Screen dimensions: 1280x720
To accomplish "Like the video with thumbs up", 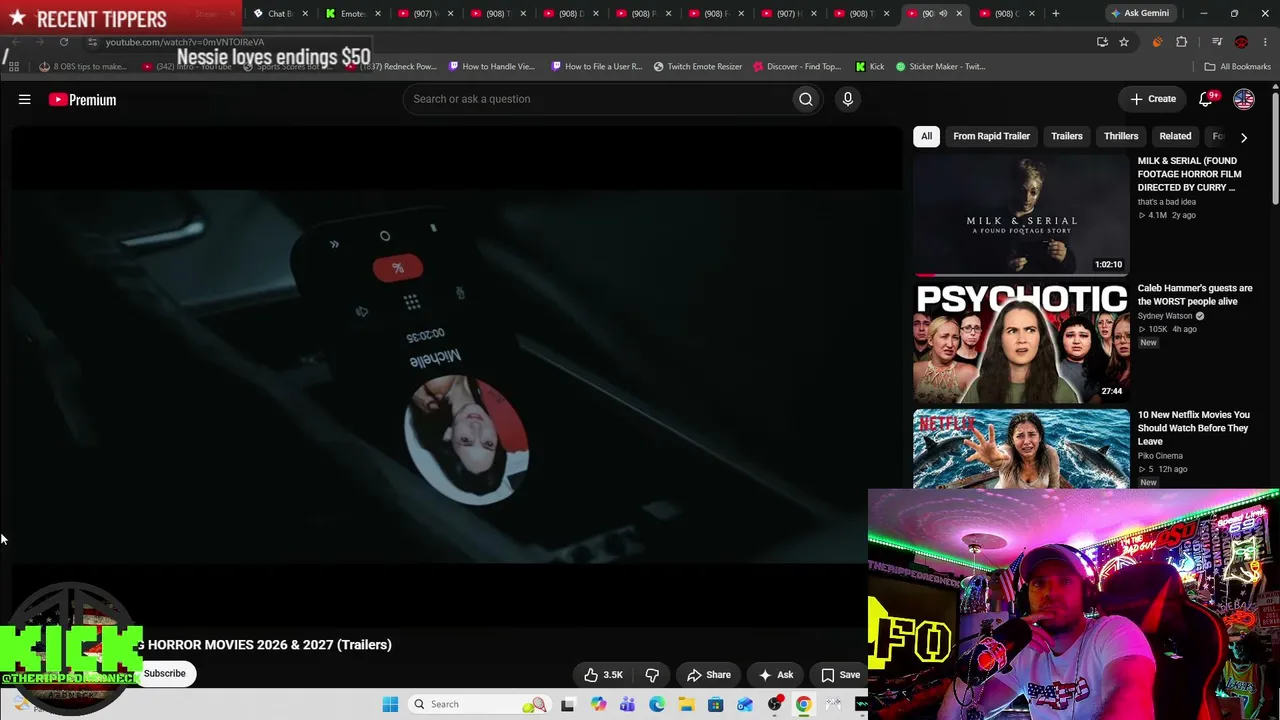I will [x=603, y=675].
